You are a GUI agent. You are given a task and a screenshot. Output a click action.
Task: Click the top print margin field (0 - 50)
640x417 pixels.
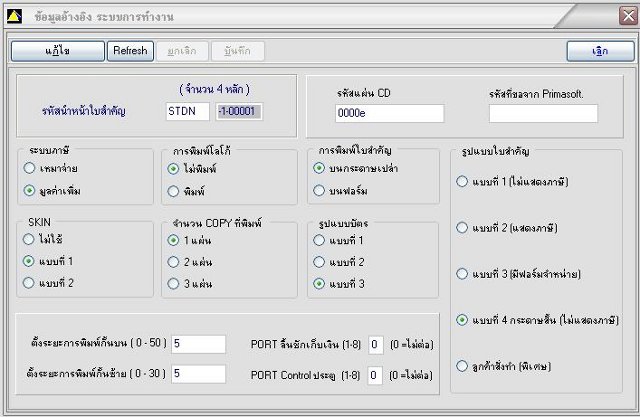coord(198,344)
